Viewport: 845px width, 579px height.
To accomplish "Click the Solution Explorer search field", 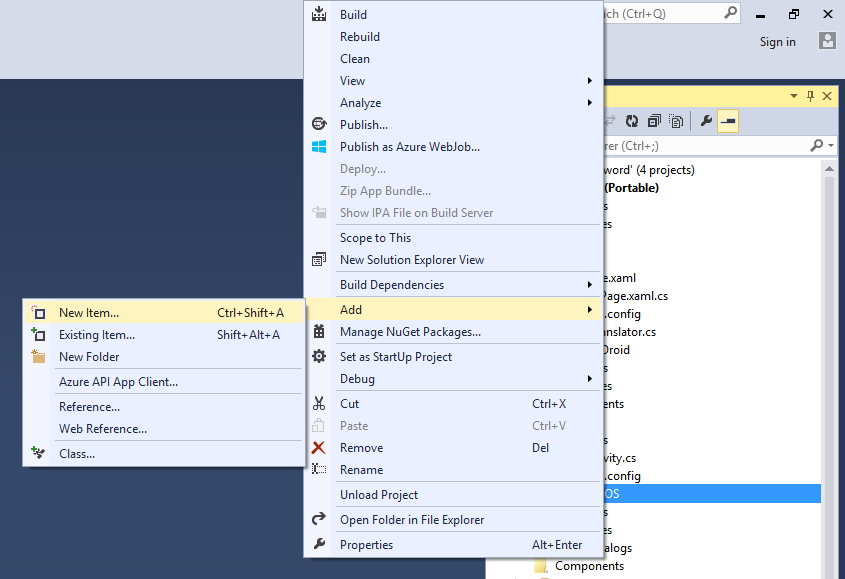I will click(706, 146).
